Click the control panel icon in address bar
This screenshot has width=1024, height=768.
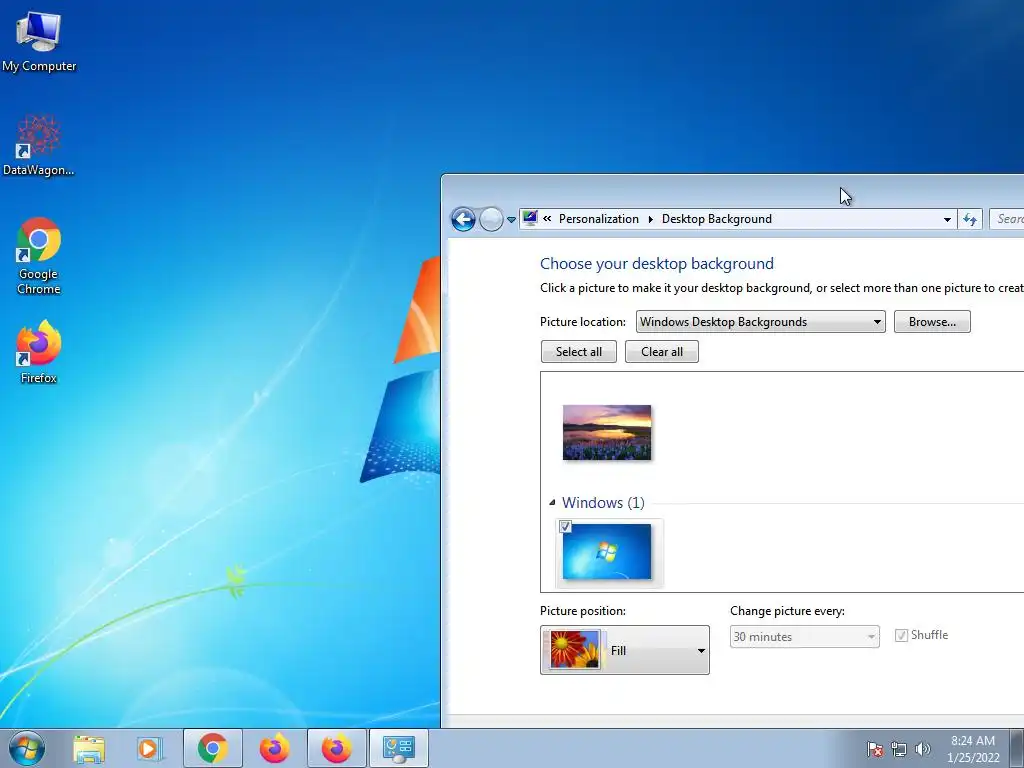click(x=530, y=218)
